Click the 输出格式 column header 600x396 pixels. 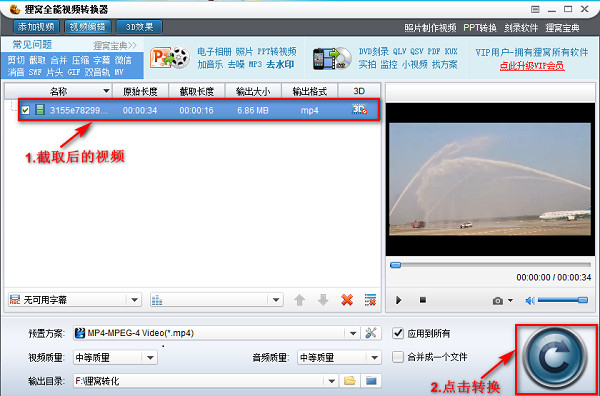(310, 91)
